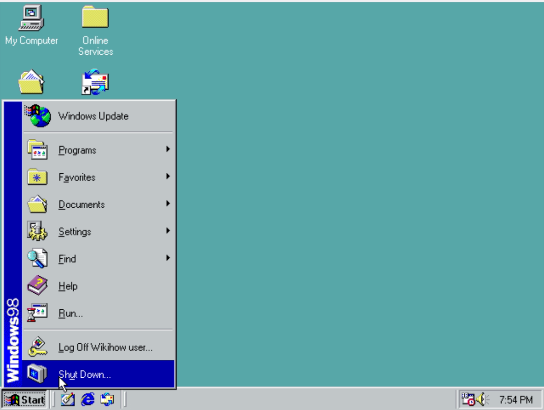The width and height of the screenshot is (544, 410).
Task: Select Shut Down... in Start menu
Action: click(x=99, y=374)
